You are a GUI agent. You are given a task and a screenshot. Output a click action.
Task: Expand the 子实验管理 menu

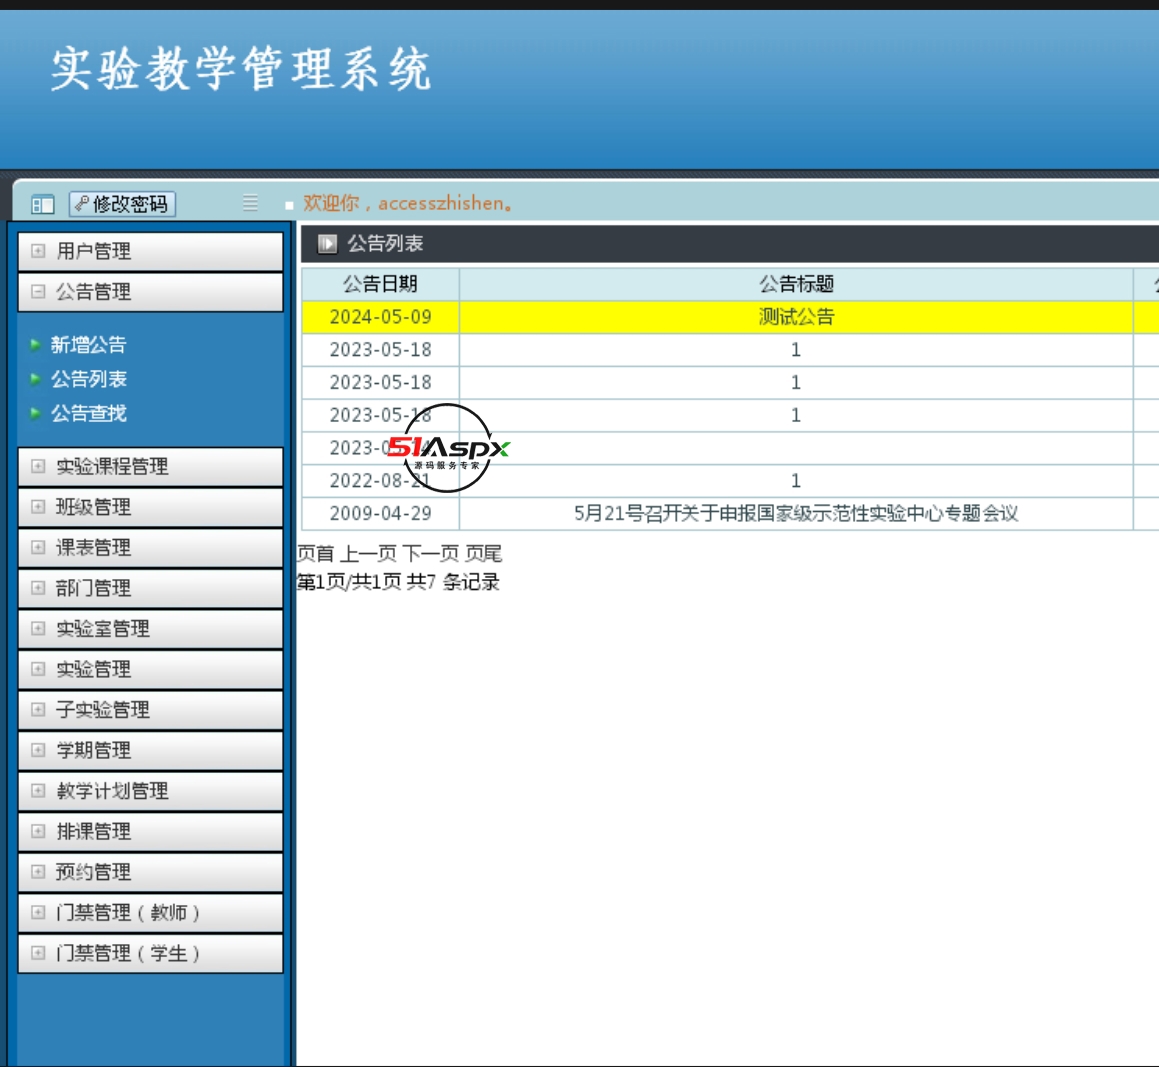coord(151,710)
